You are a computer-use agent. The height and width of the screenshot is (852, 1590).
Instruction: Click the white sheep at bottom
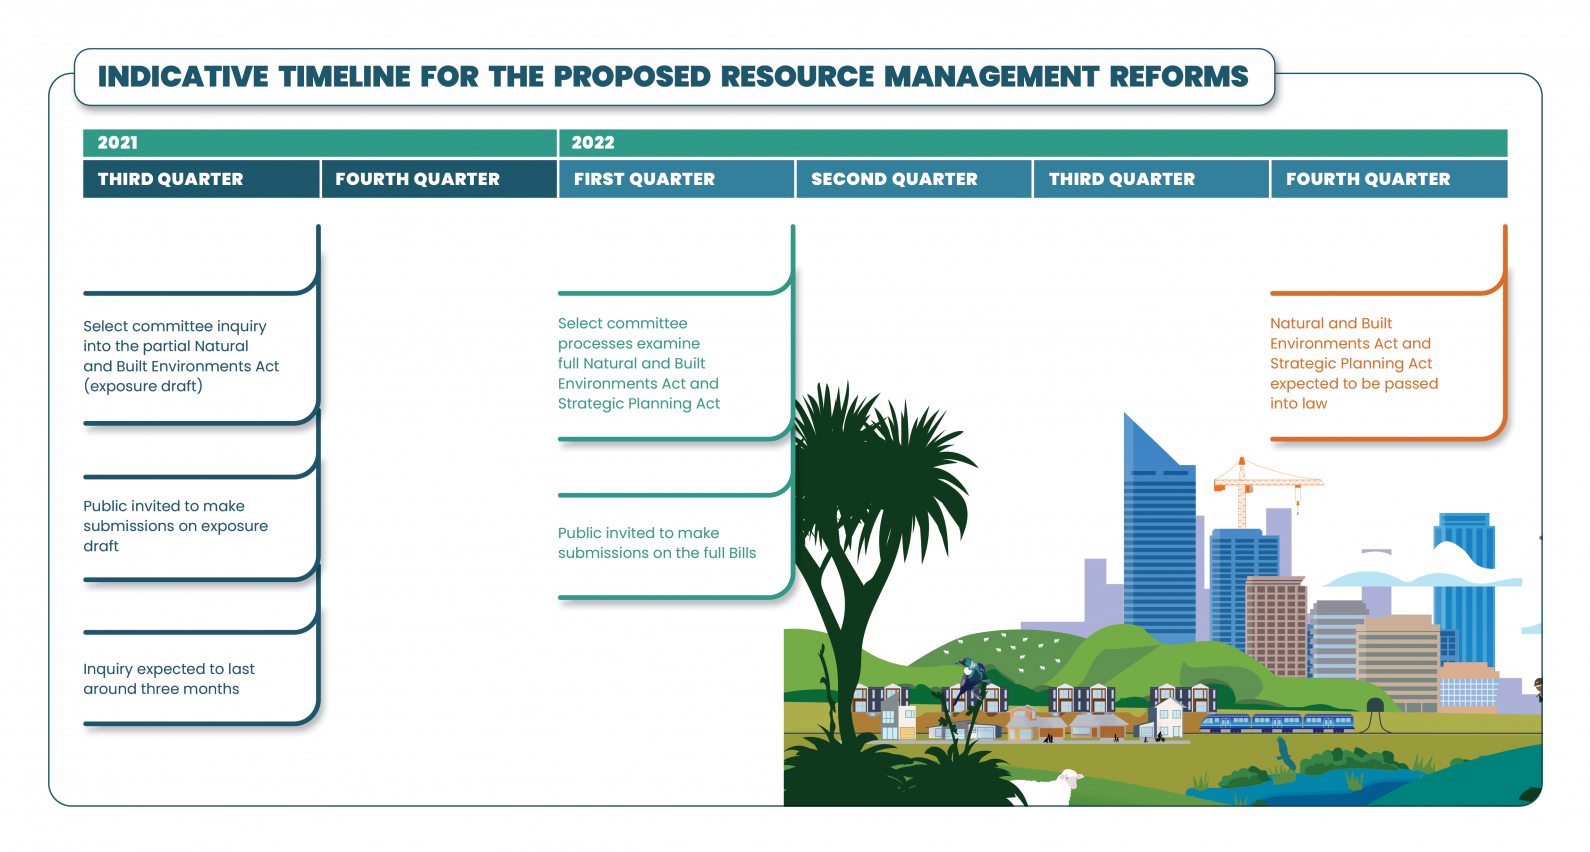click(1047, 788)
